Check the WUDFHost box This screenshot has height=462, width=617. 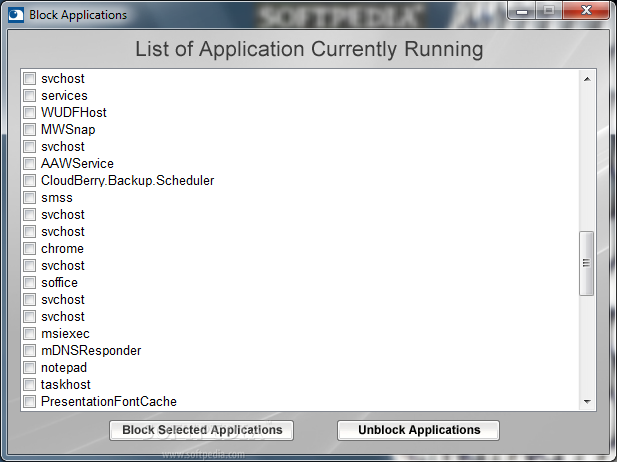[29, 113]
